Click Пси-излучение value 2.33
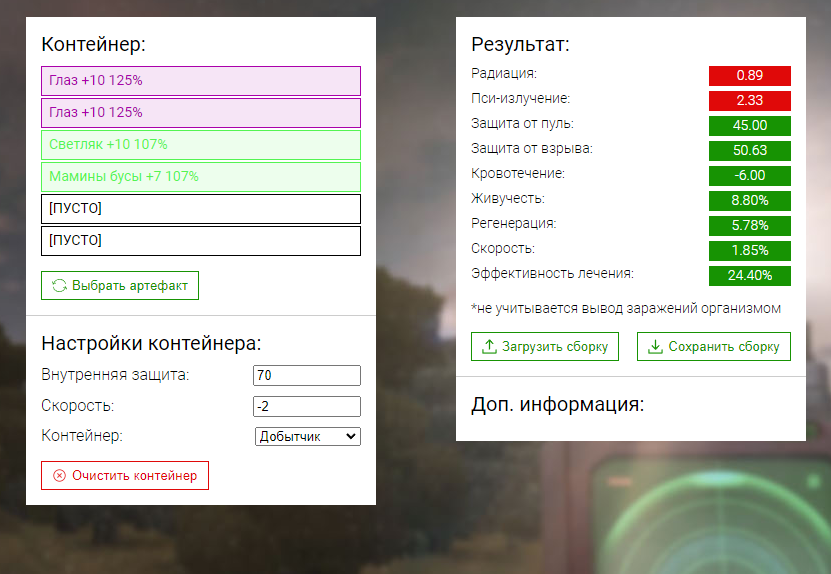The image size is (831, 574). (x=749, y=100)
